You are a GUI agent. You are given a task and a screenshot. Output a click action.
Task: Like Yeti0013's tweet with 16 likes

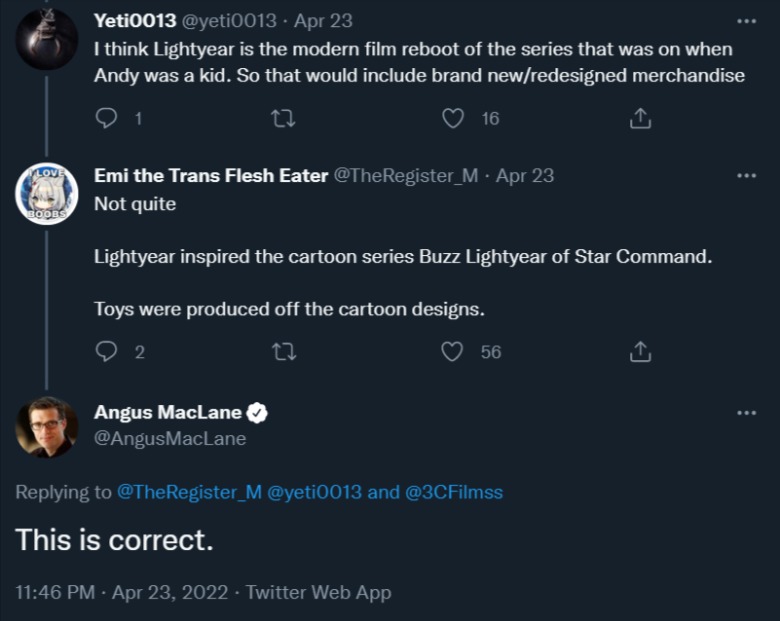coord(453,119)
